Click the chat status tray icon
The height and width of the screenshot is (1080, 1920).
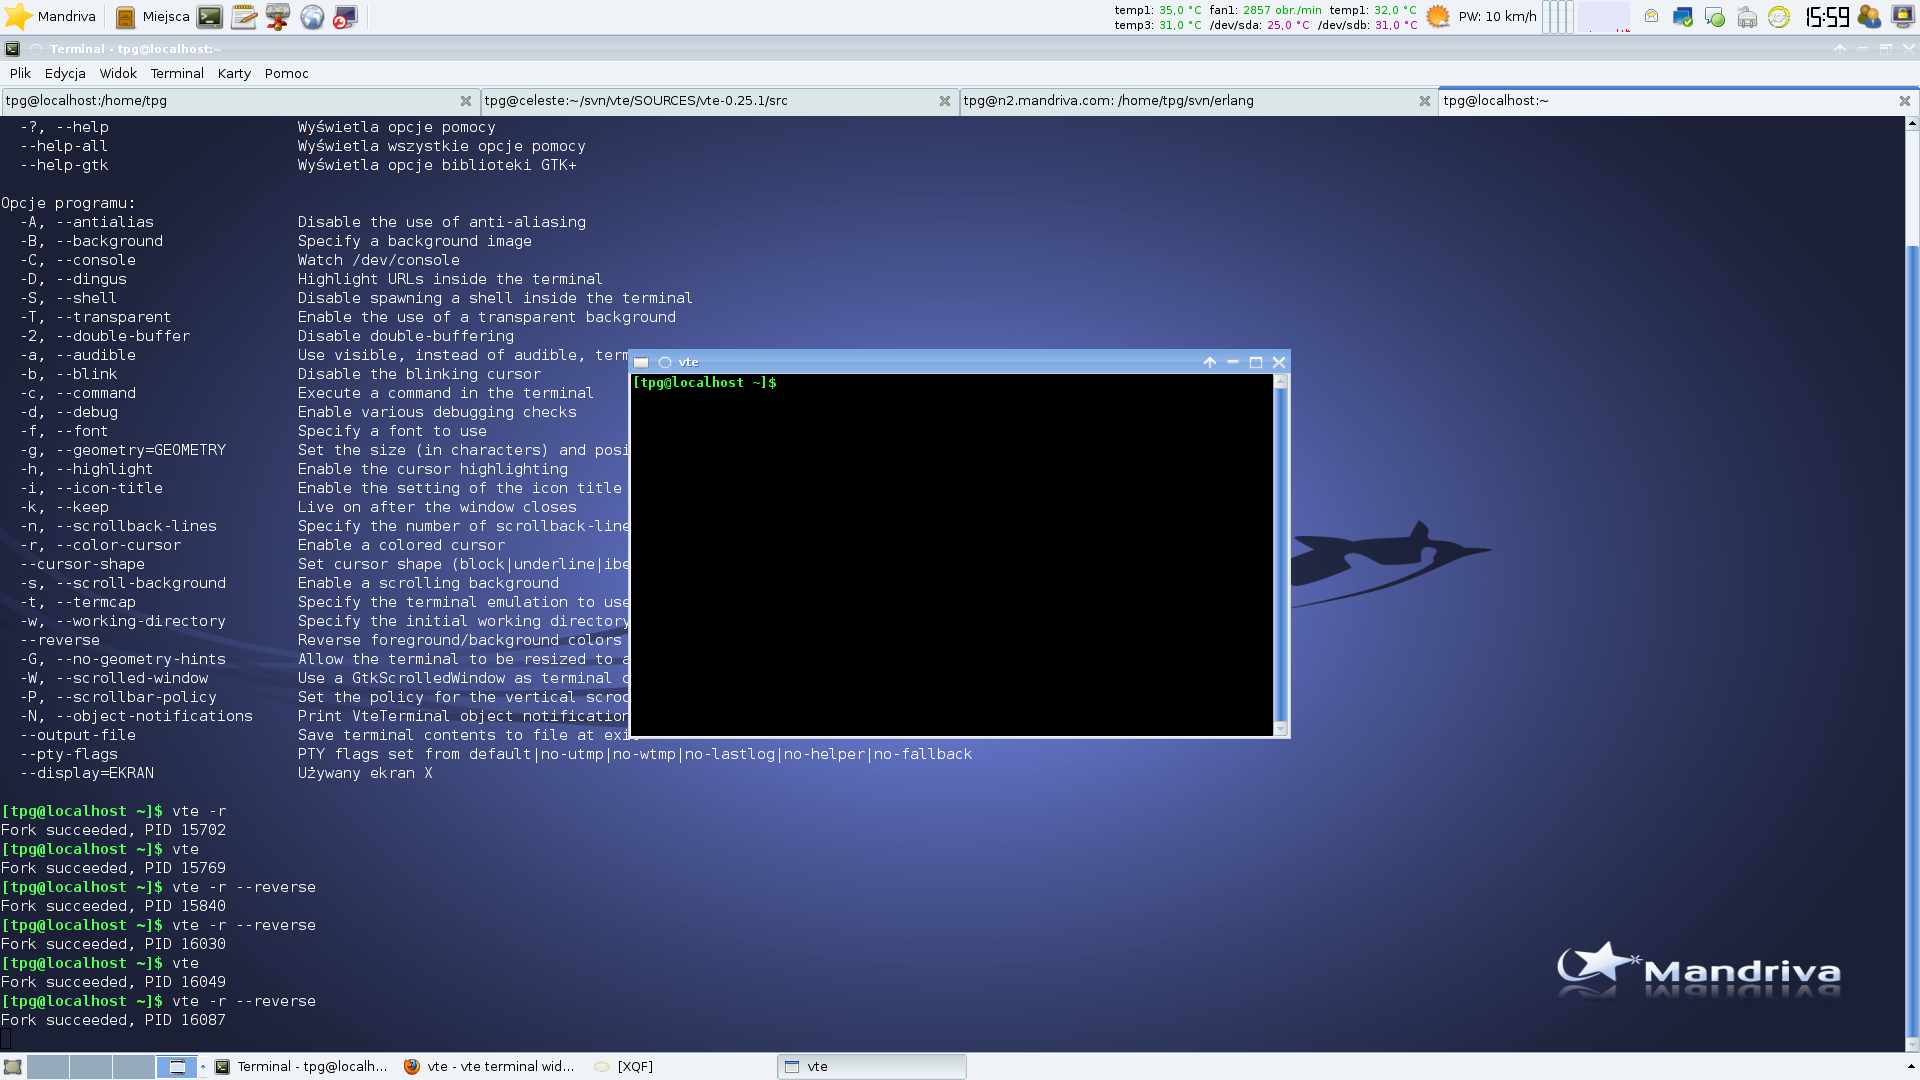pyautogui.click(x=1715, y=17)
